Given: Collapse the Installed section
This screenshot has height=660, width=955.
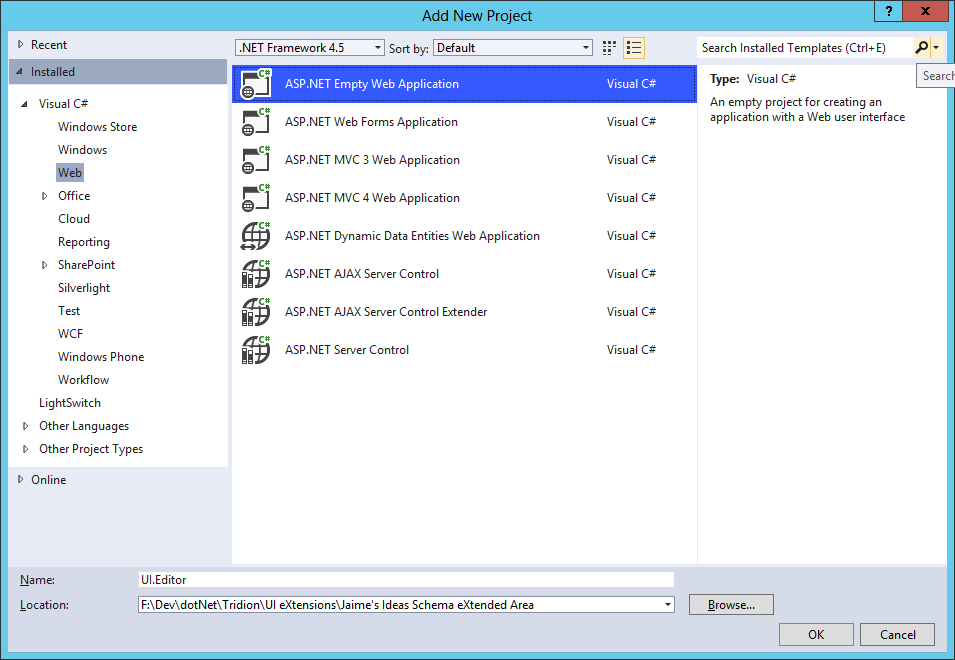Looking at the screenshot, I should pyautogui.click(x=19, y=72).
